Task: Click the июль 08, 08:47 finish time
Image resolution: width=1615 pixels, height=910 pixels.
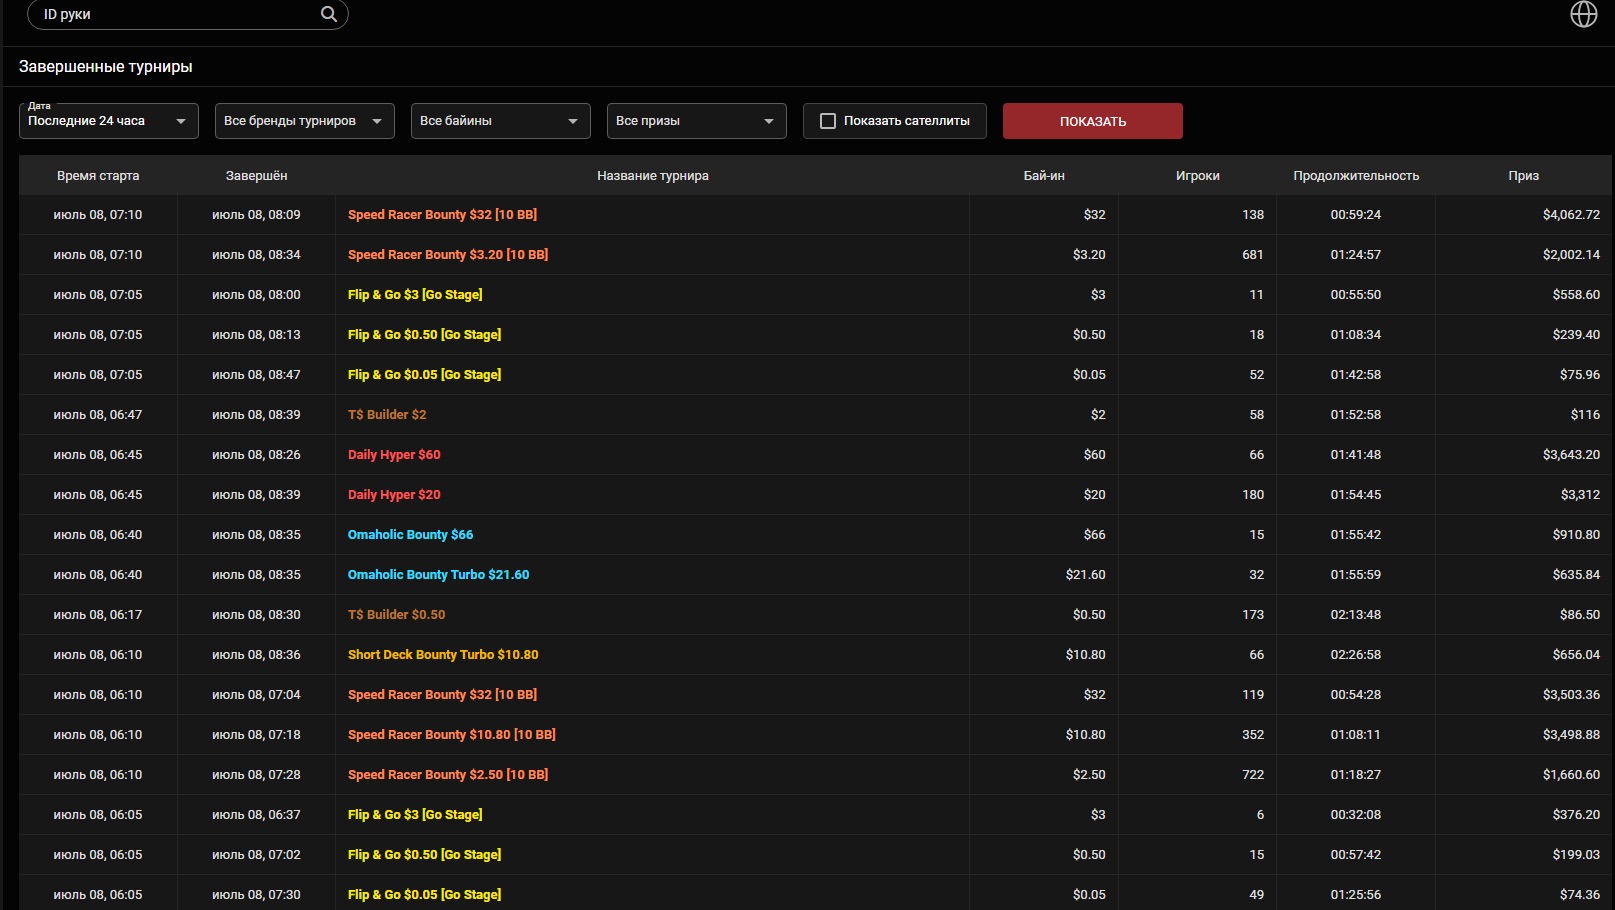Action: pyautogui.click(x=256, y=375)
